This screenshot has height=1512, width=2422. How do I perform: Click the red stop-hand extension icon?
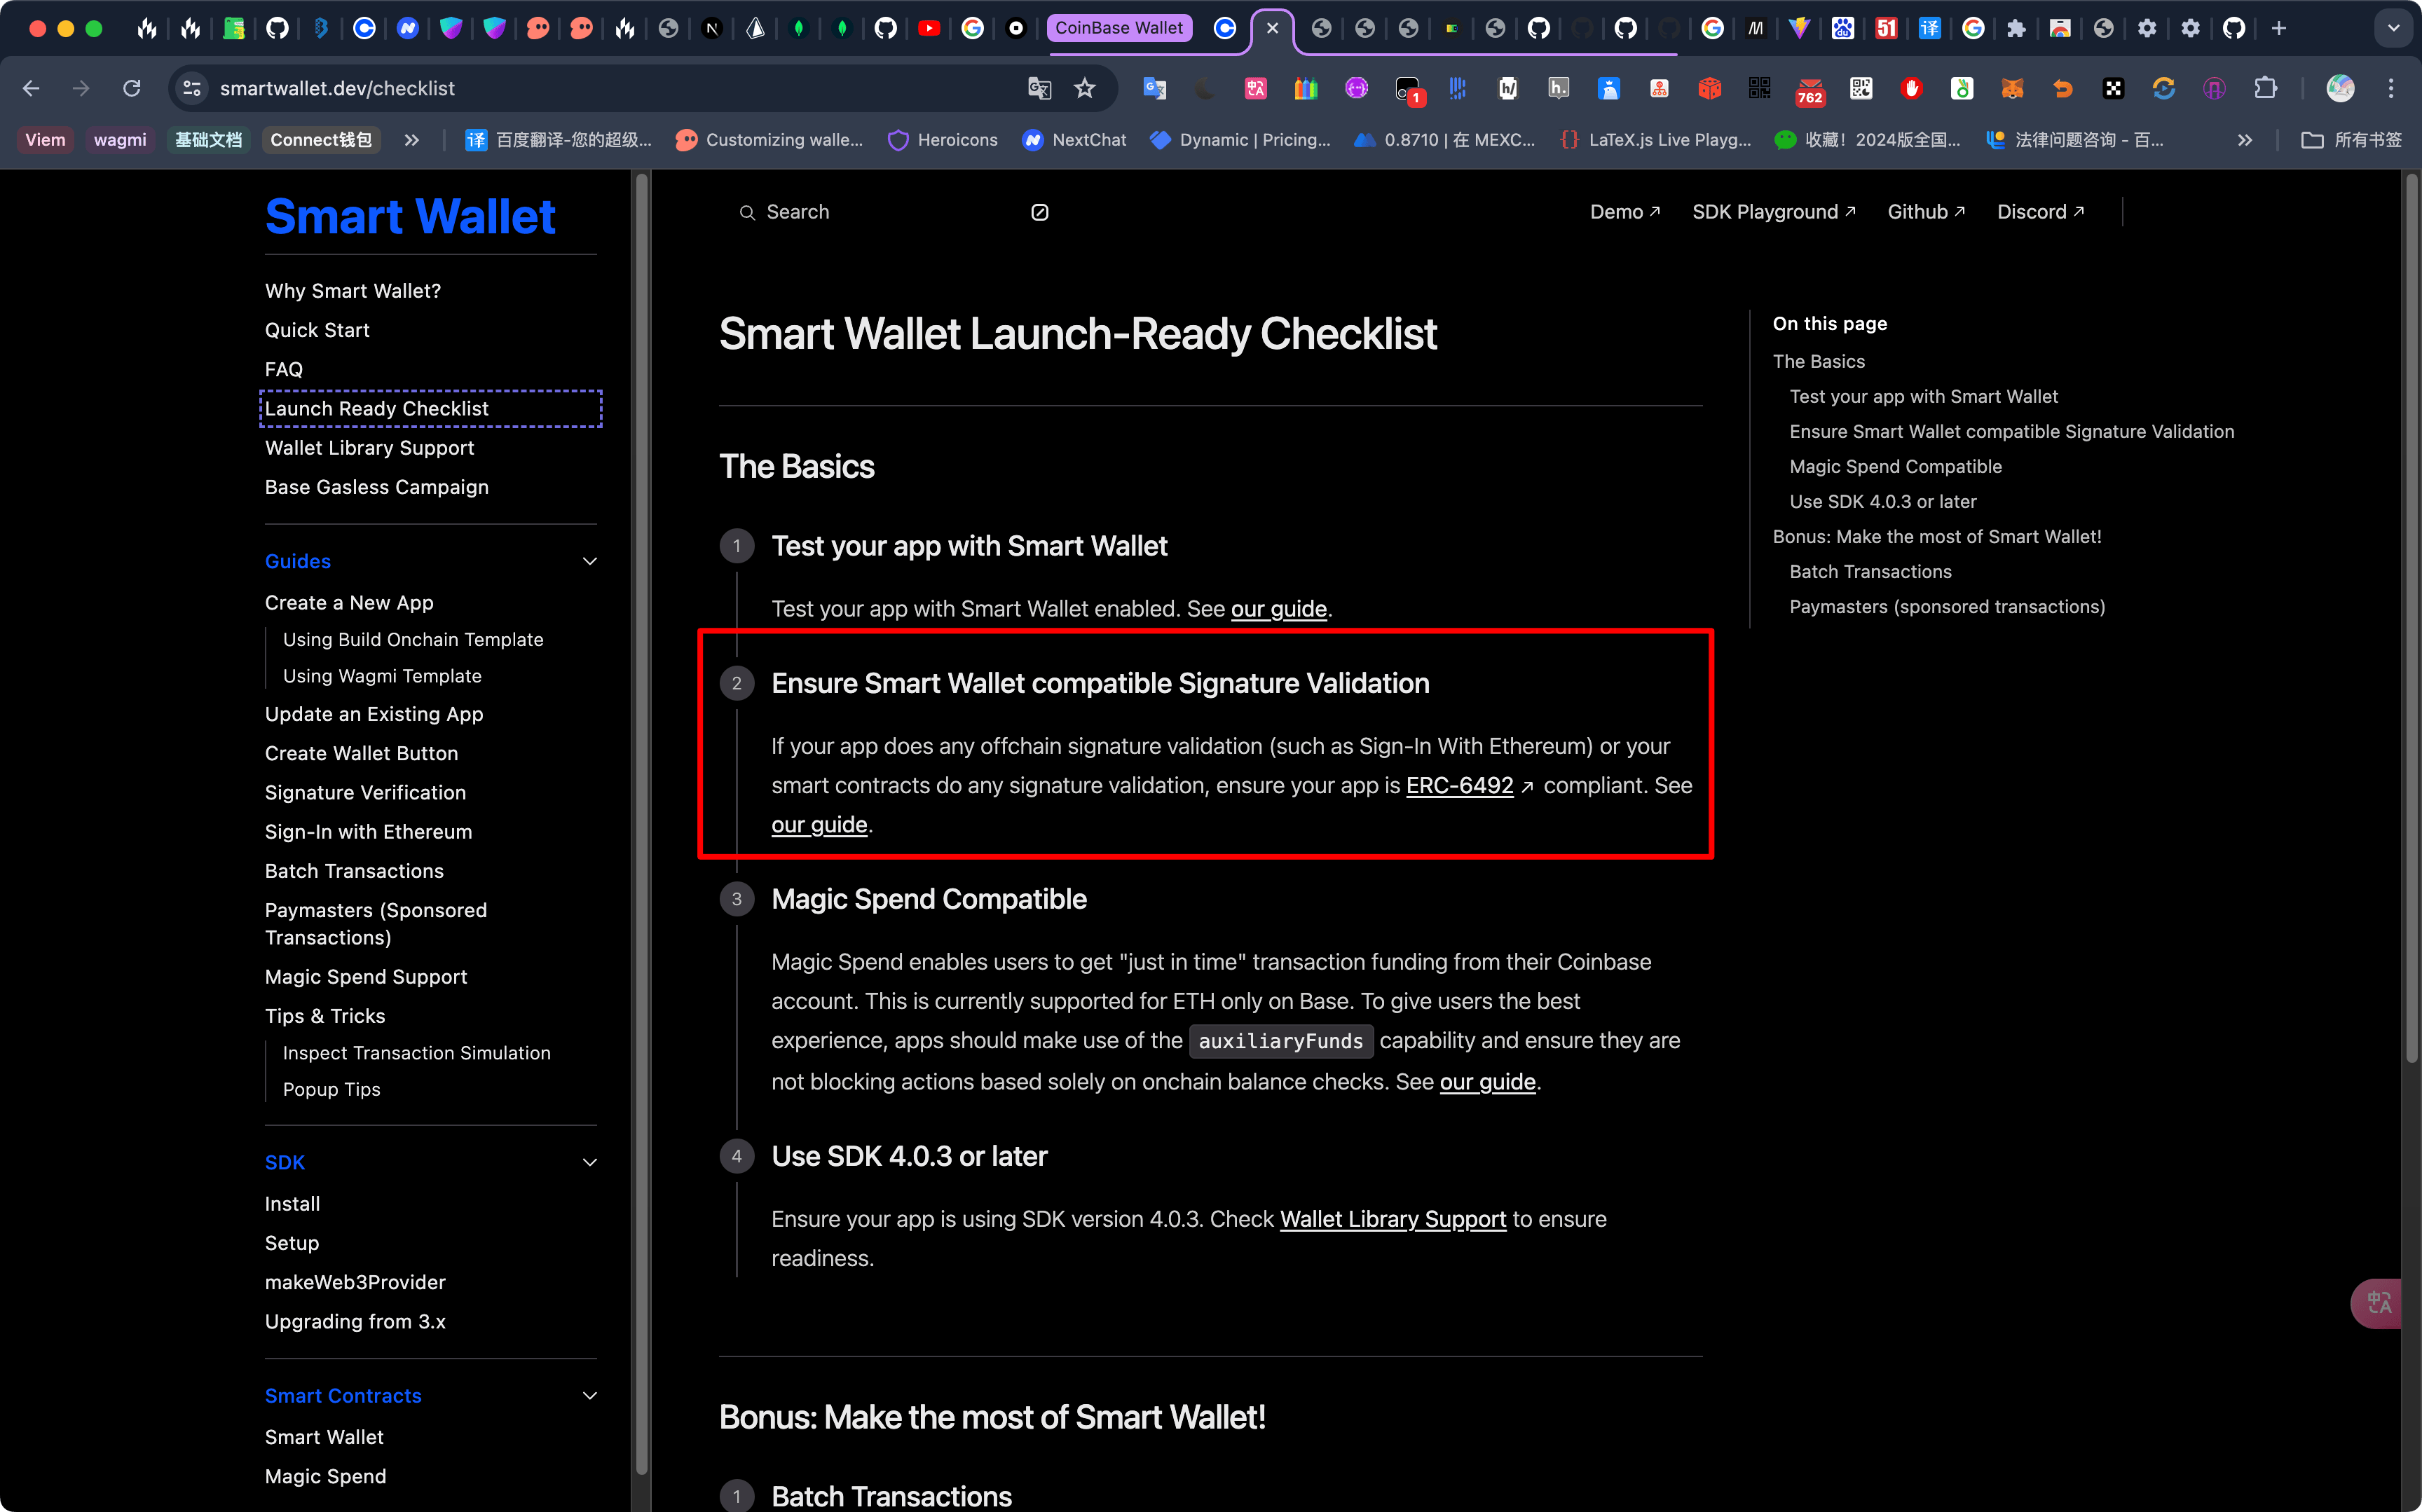[x=1911, y=88]
